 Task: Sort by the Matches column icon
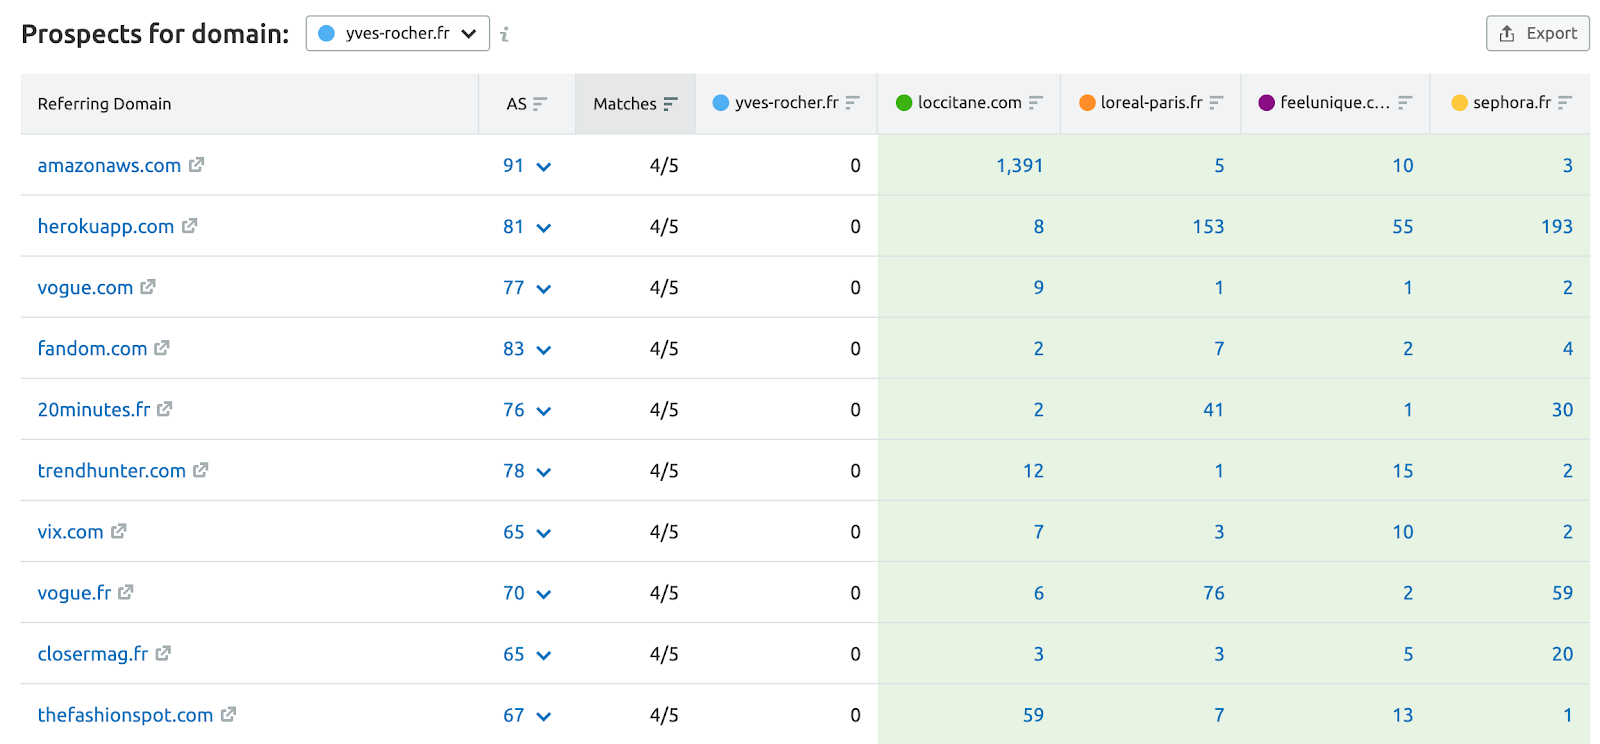click(x=670, y=103)
